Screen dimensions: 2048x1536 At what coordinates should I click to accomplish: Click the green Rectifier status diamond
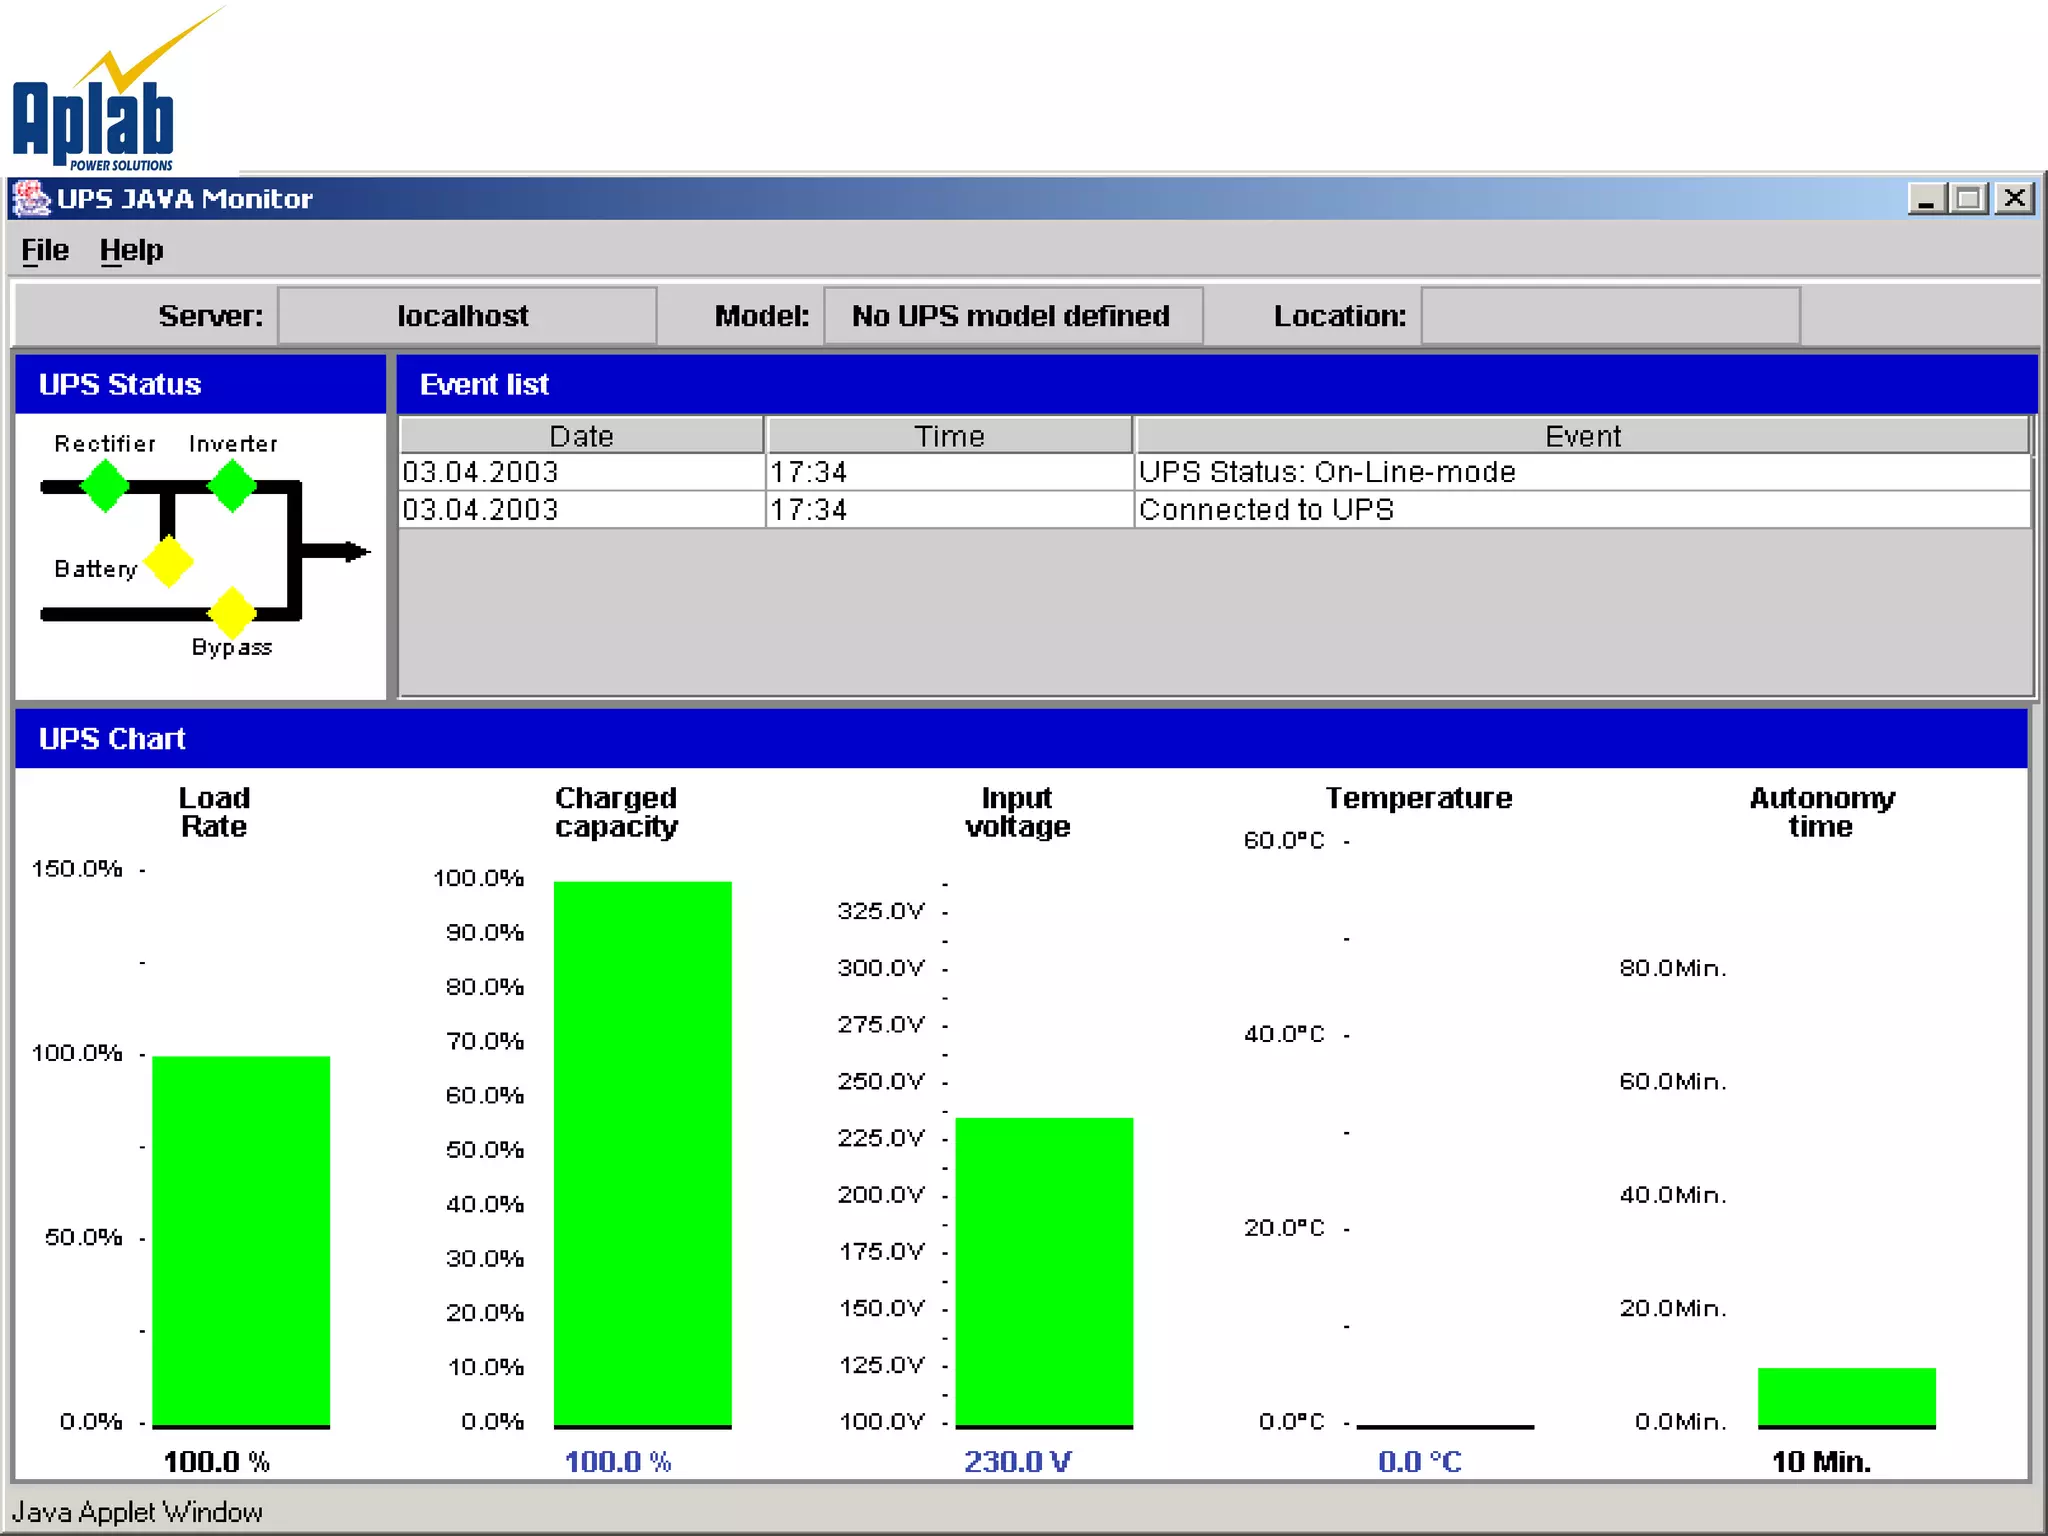pyautogui.click(x=105, y=487)
